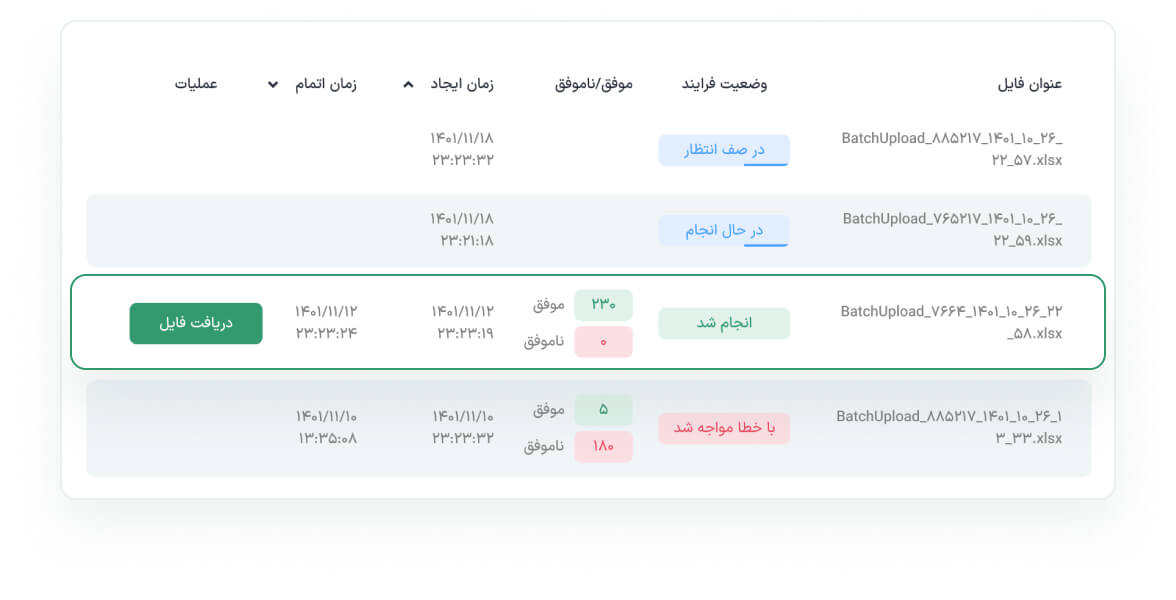Open file BatchUpload_88521V ending in 22_57.xlsx

(x=952, y=149)
